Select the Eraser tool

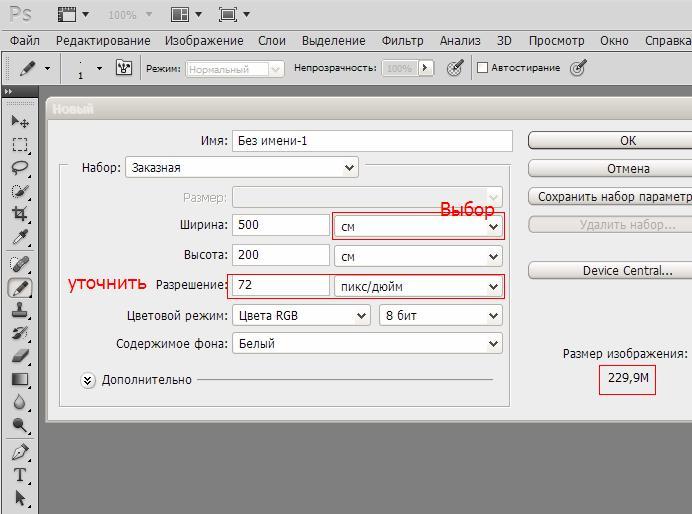(20, 356)
